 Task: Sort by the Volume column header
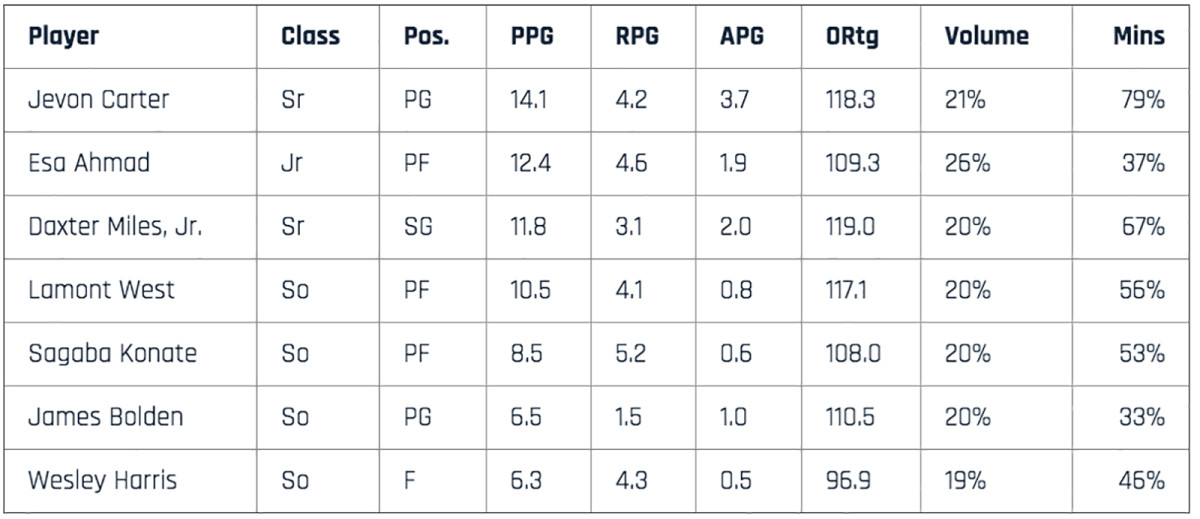tap(986, 37)
